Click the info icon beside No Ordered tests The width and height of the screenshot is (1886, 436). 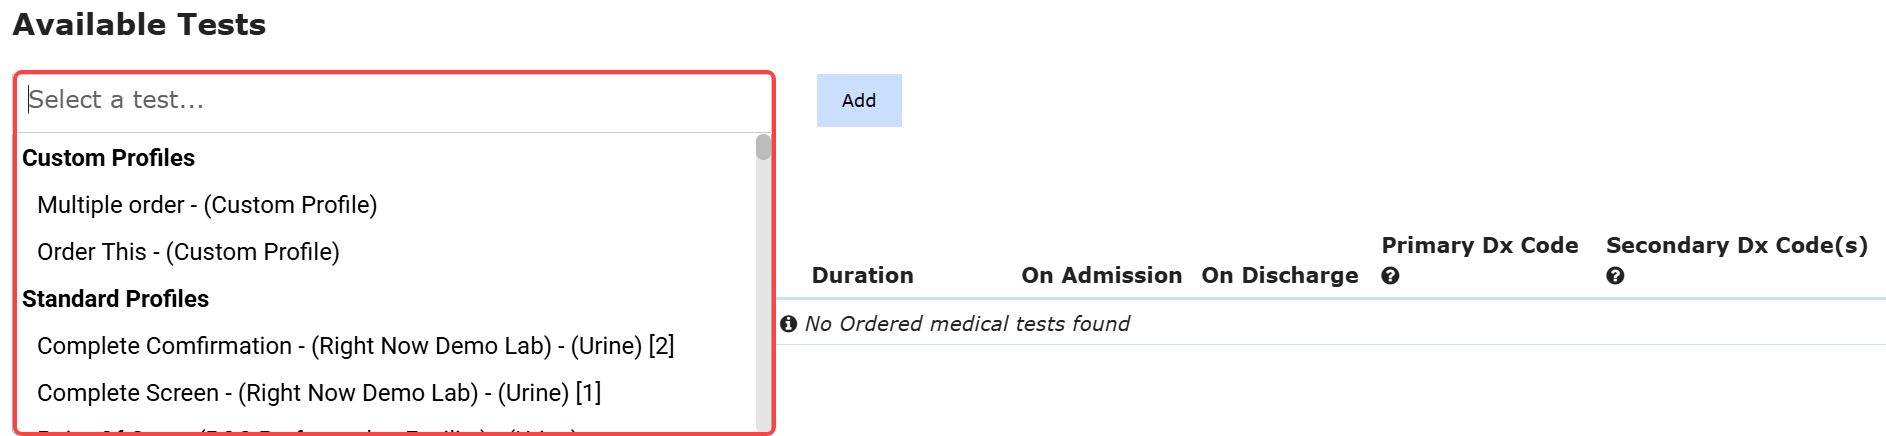tap(788, 324)
